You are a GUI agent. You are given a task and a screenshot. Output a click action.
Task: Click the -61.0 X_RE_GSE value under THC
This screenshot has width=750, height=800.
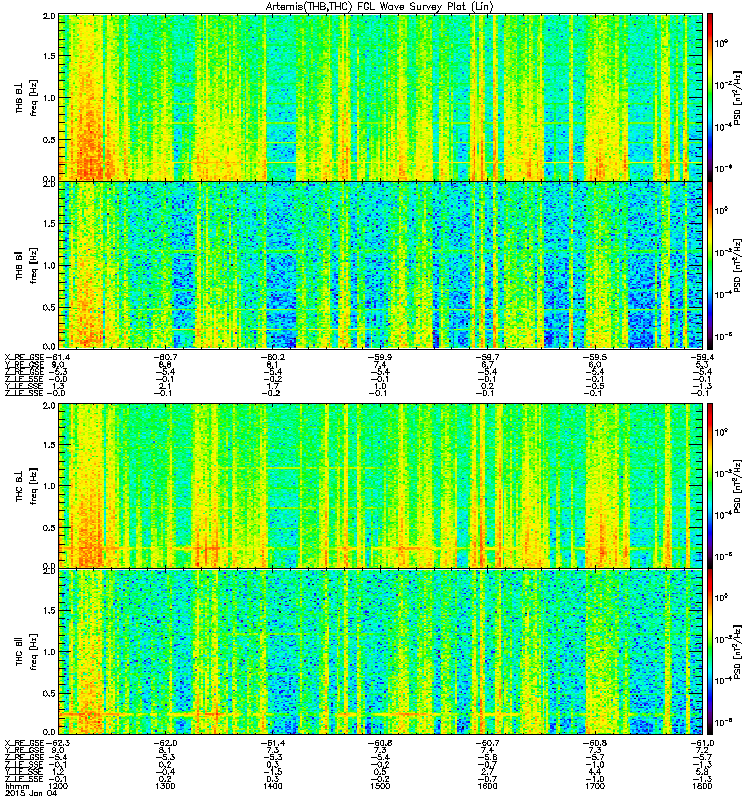pos(702,743)
